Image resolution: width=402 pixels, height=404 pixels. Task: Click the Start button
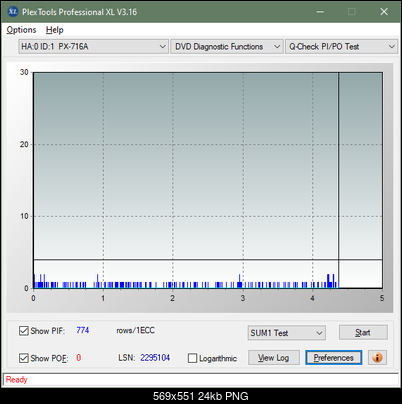(x=363, y=332)
